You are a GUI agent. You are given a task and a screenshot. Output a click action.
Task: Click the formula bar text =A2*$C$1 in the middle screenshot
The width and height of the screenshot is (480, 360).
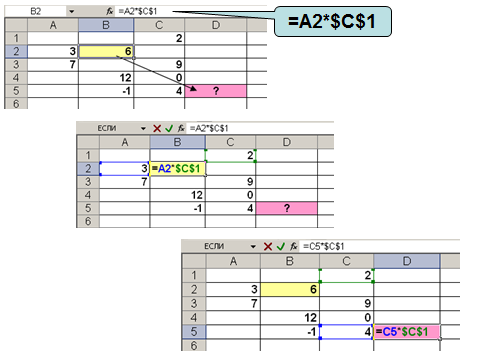click(x=209, y=128)
